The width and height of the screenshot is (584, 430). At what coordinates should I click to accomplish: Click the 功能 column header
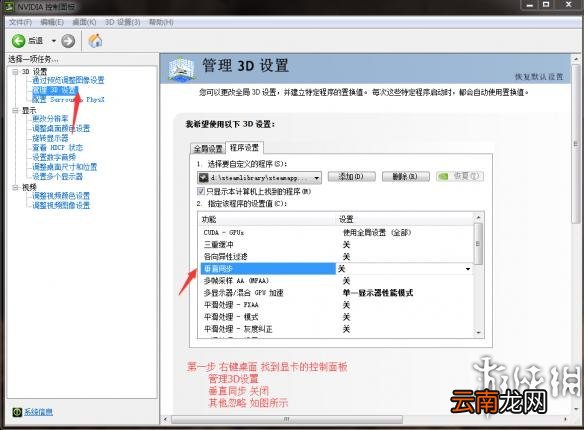point(267,219)
